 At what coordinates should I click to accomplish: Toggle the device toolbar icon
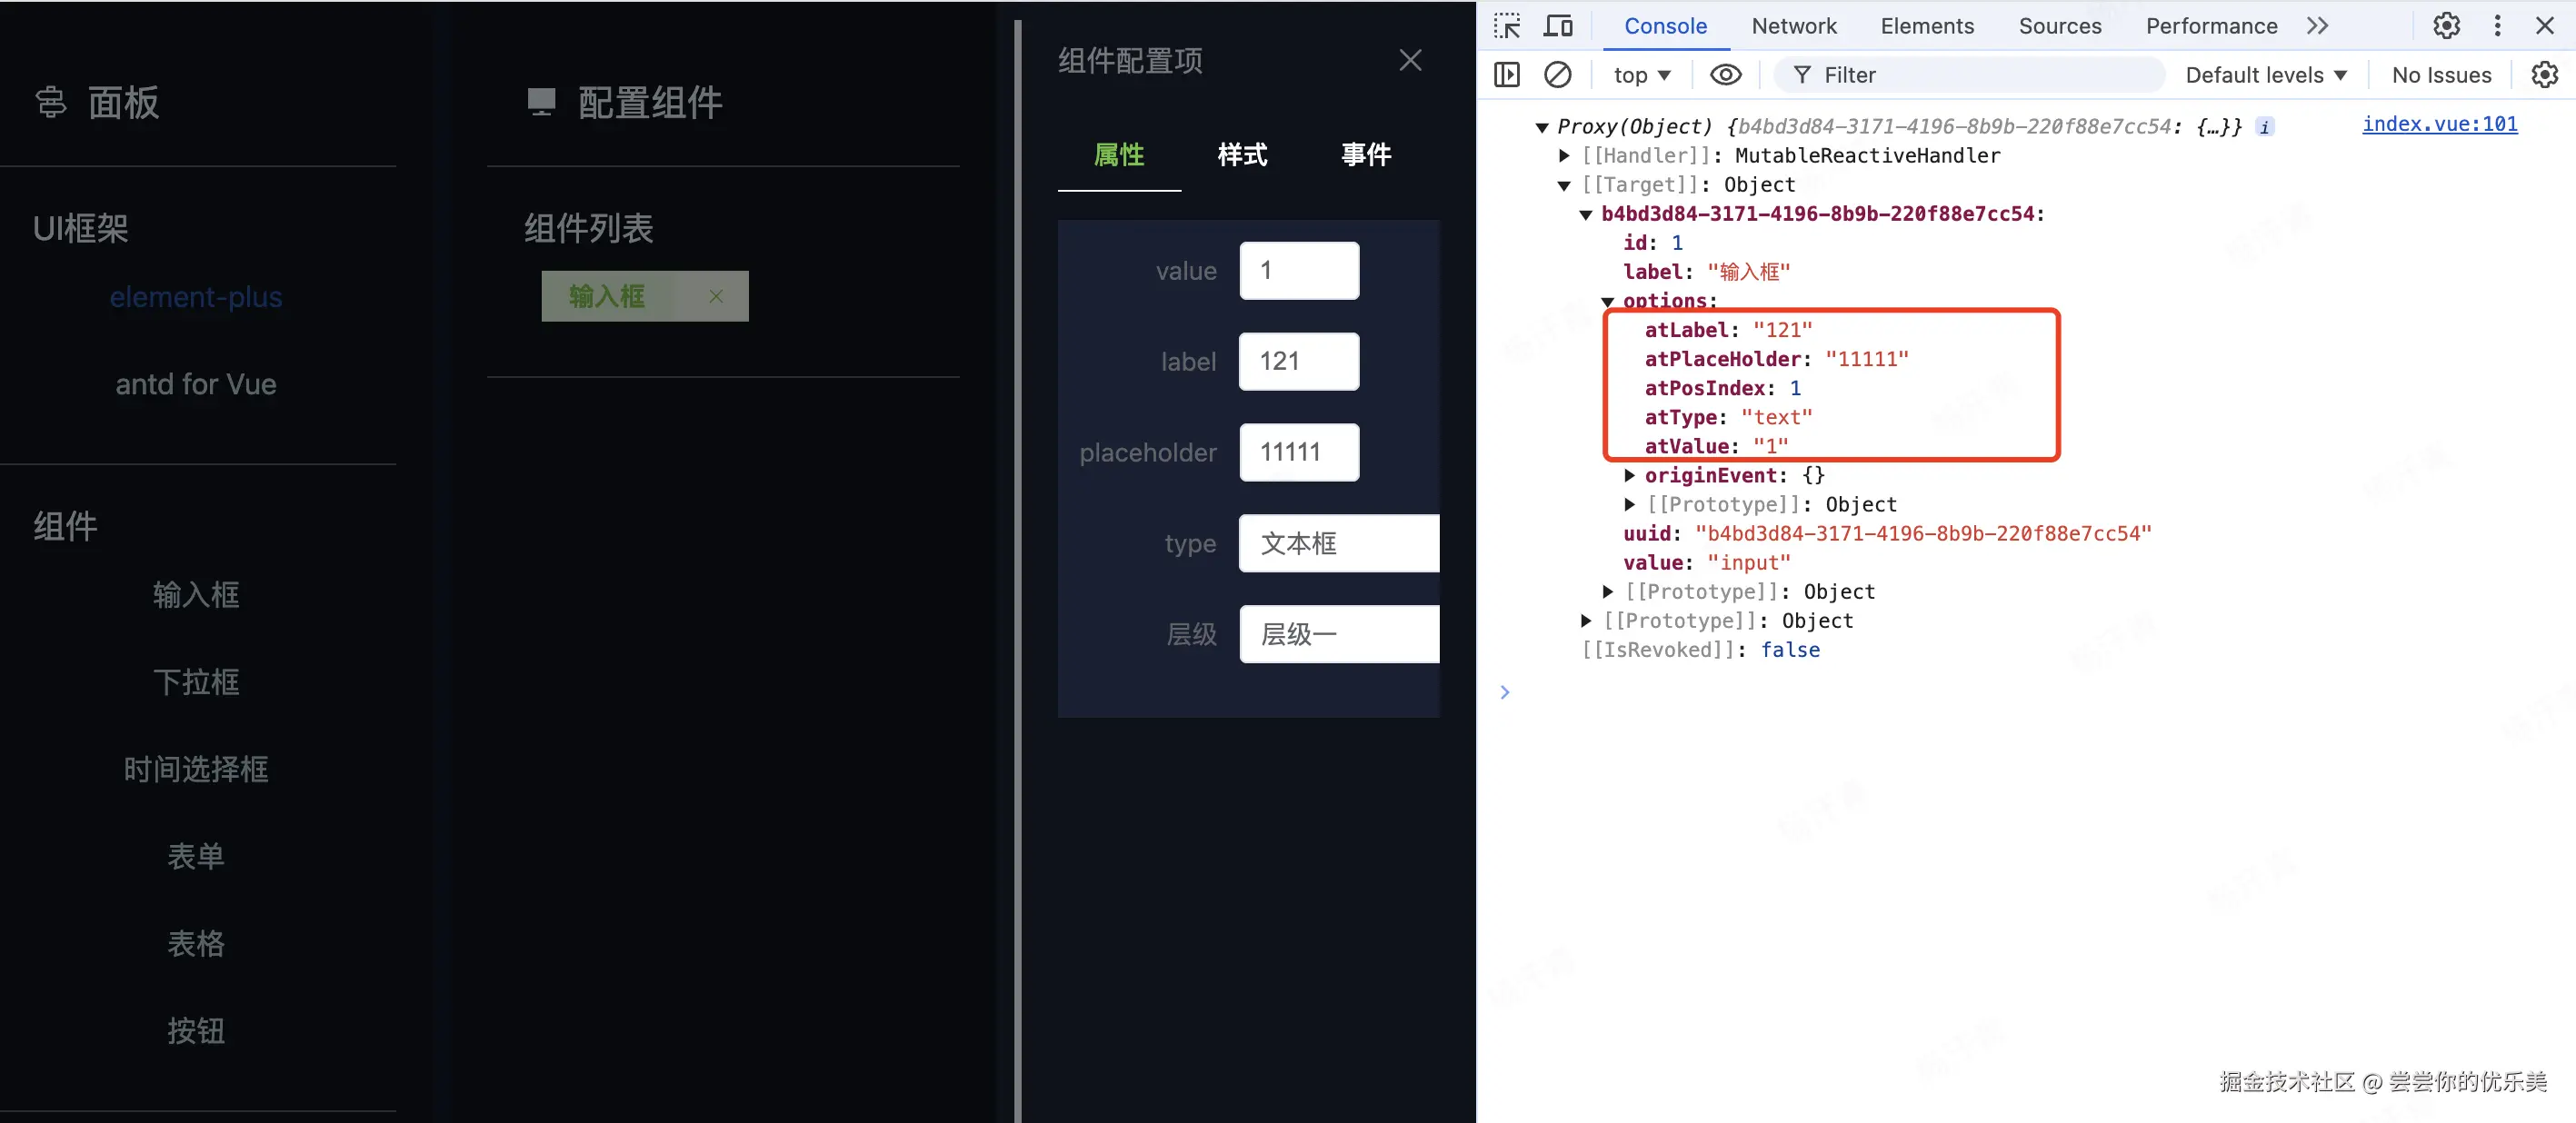click(1557, 26)
